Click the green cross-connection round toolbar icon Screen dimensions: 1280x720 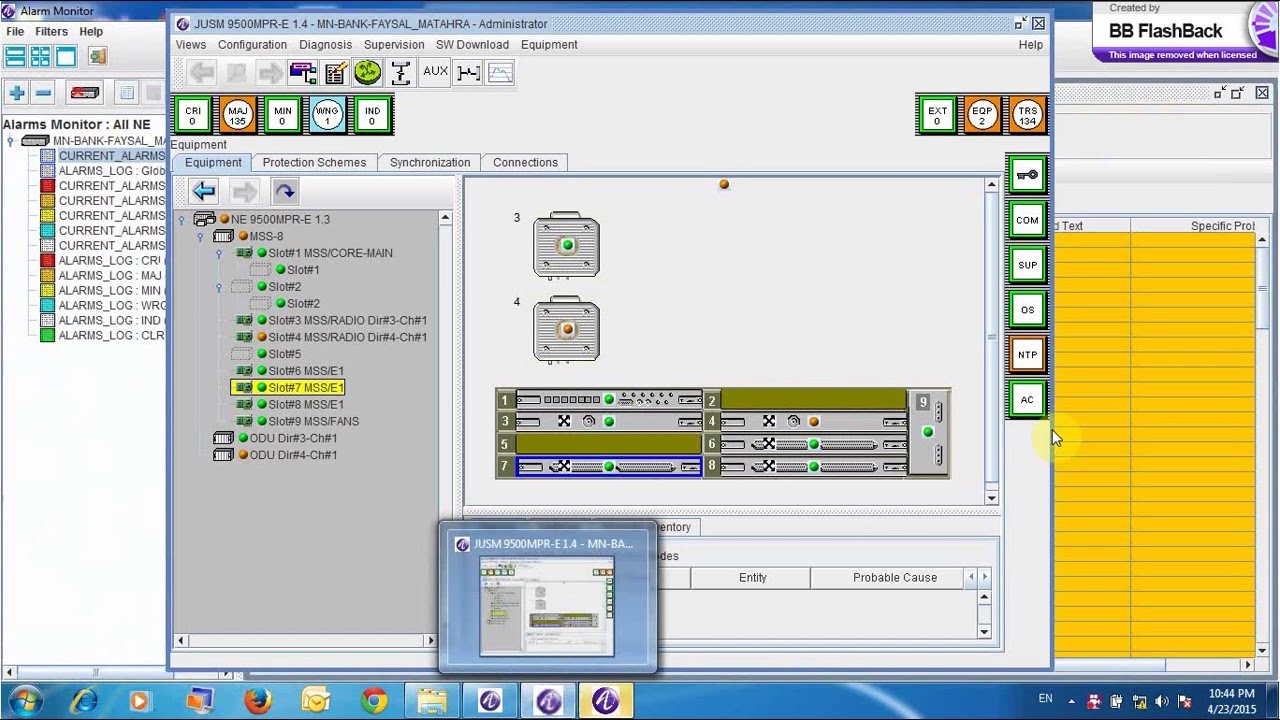[x=368, y=72]
